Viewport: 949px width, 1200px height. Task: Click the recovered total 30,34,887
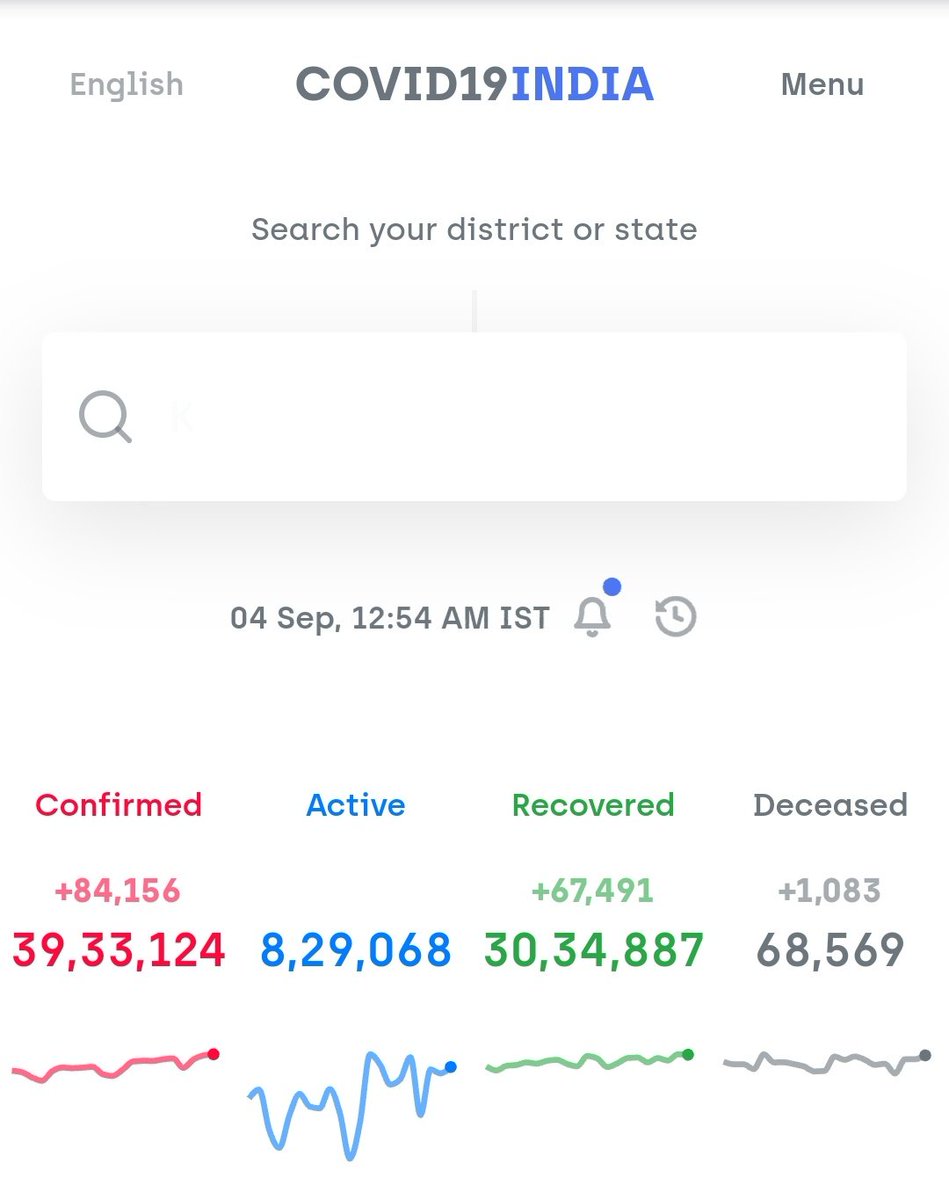pos(593,950)
